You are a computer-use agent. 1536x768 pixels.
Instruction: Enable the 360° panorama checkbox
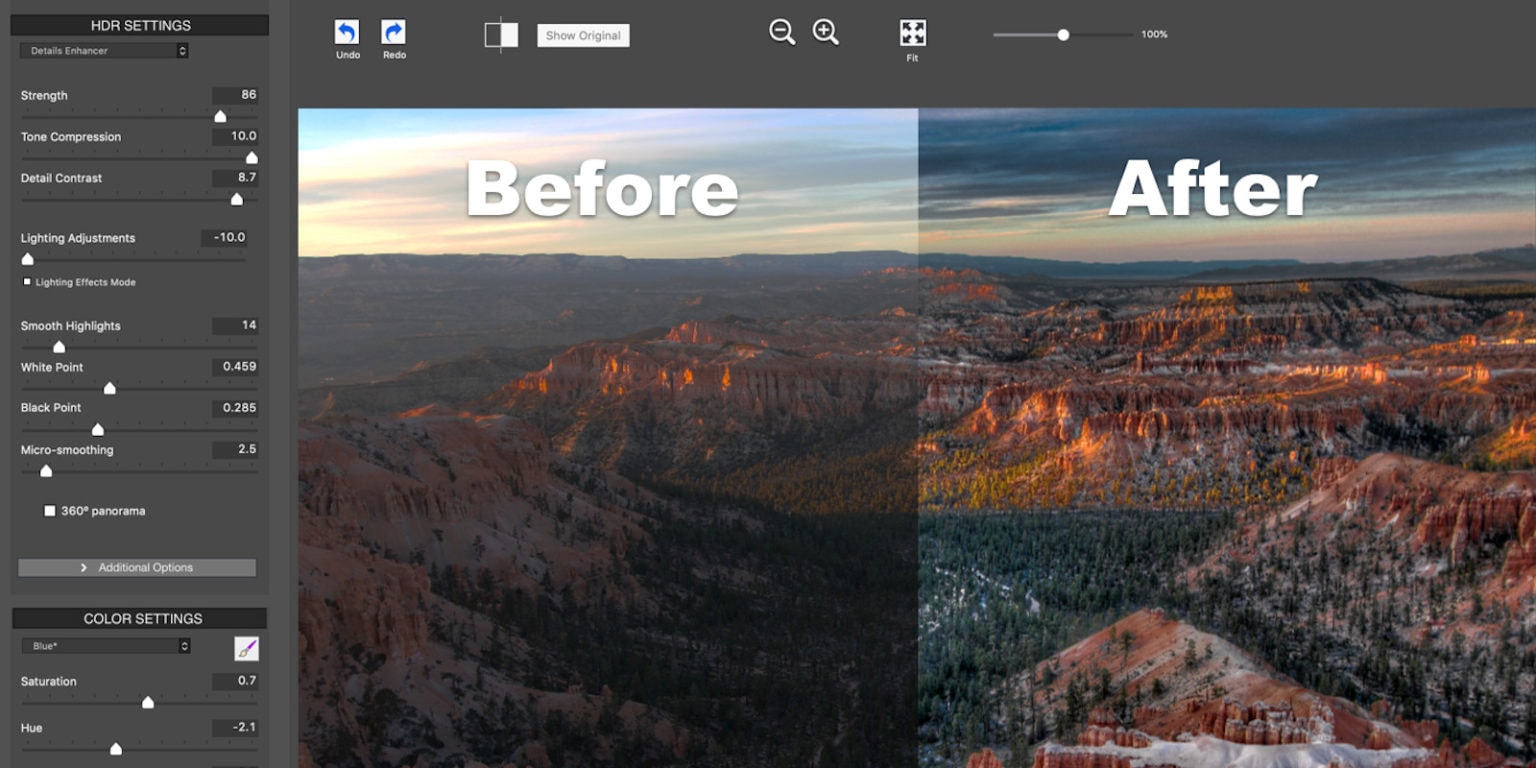click(50, 511)
